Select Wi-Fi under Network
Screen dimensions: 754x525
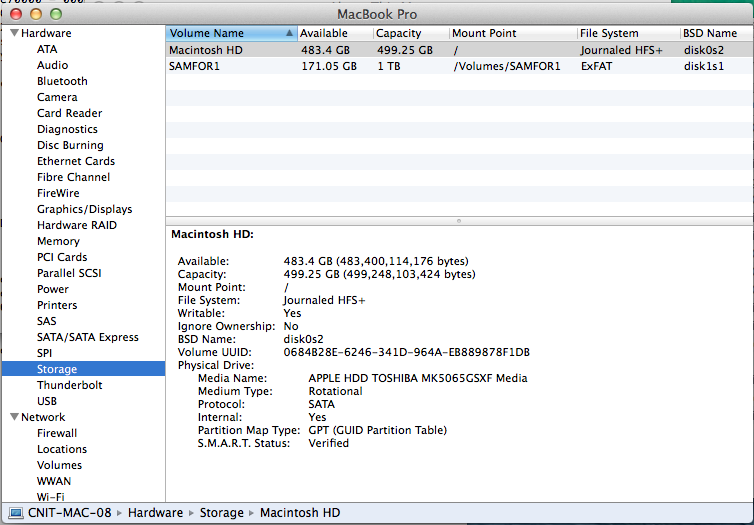pos(50,497)
